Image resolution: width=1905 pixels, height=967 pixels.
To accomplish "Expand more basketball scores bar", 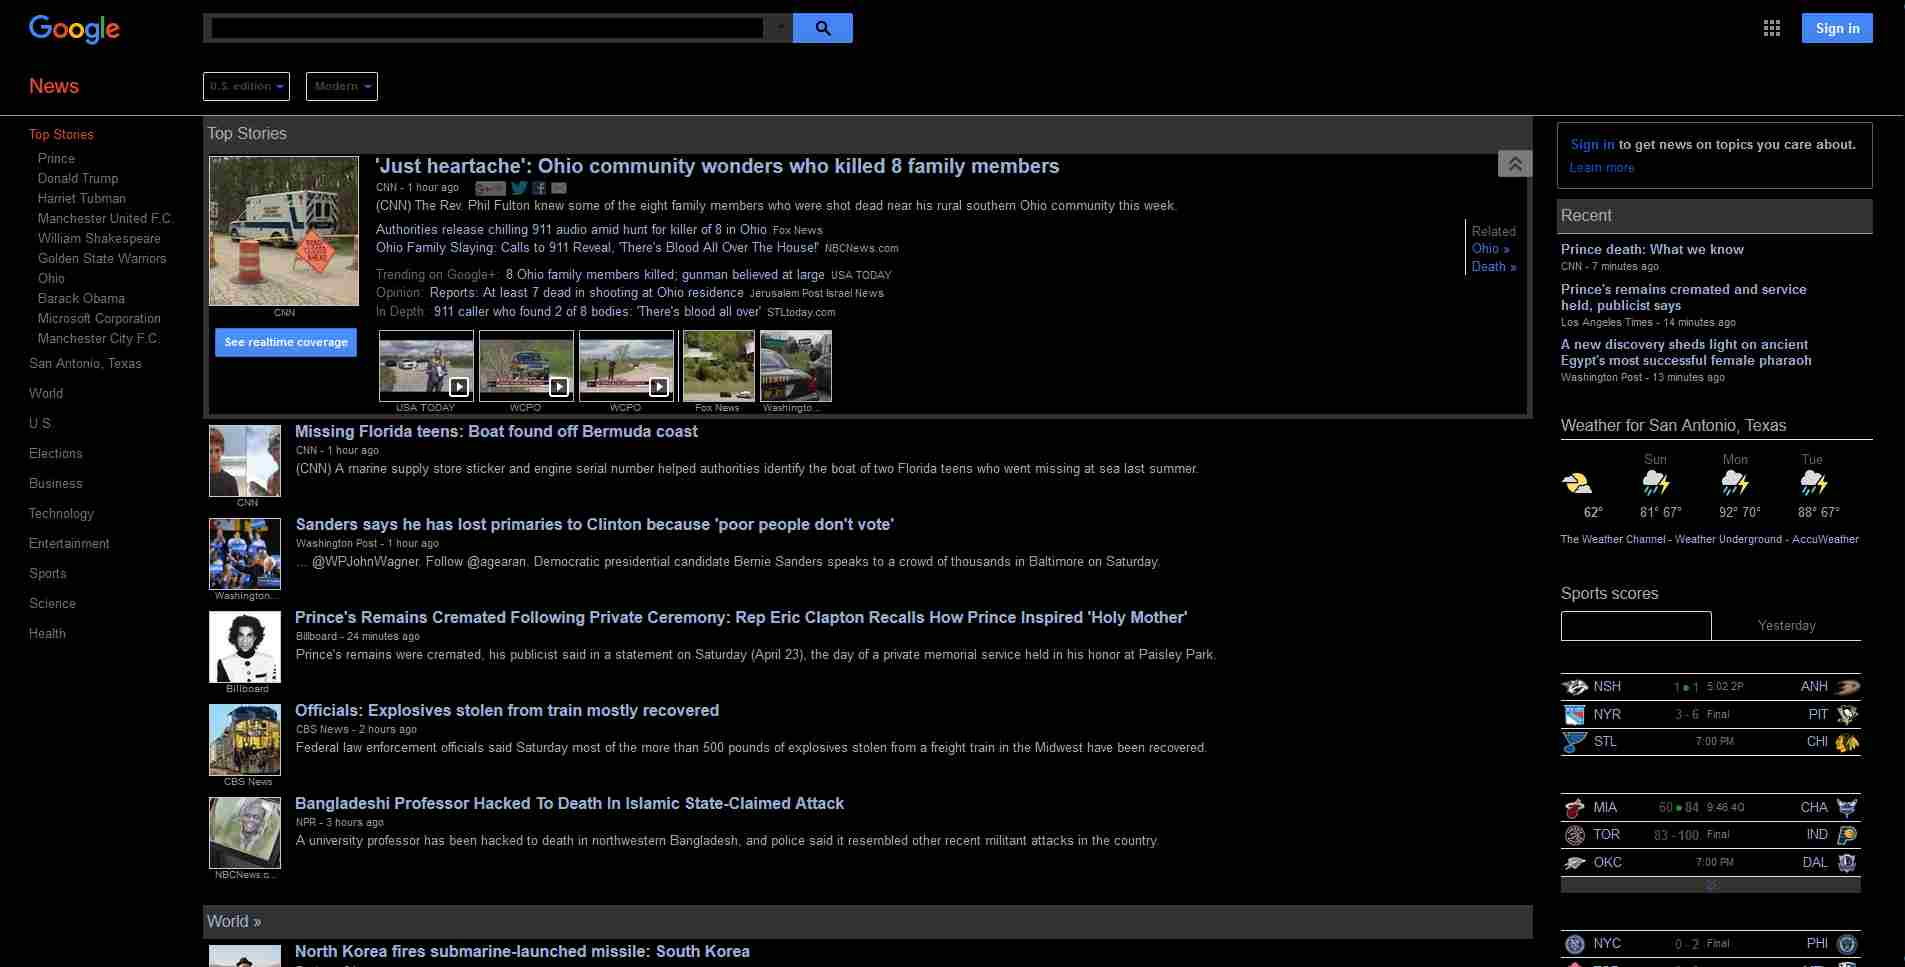I will point(1711,885).
